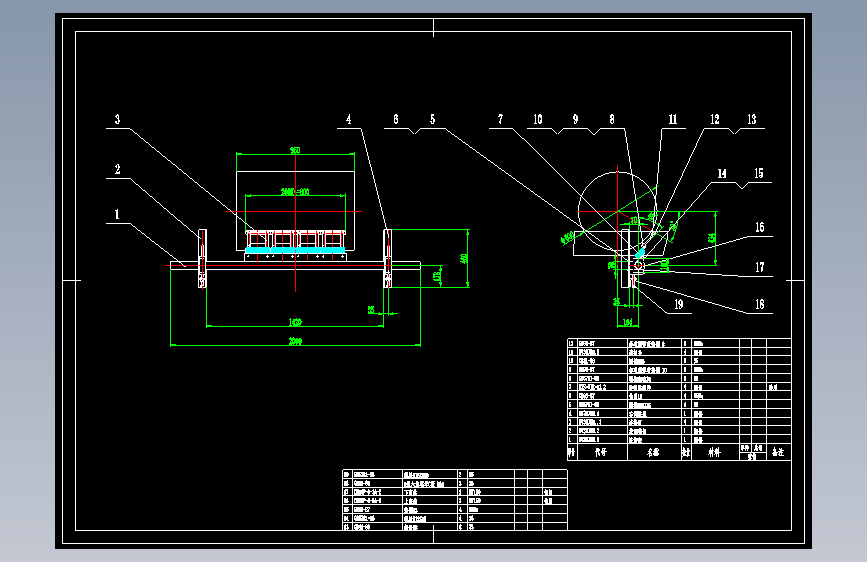Pick the 460 vertical dimension text
Viewport: 867px width, 562px height.
pos(464,258)
